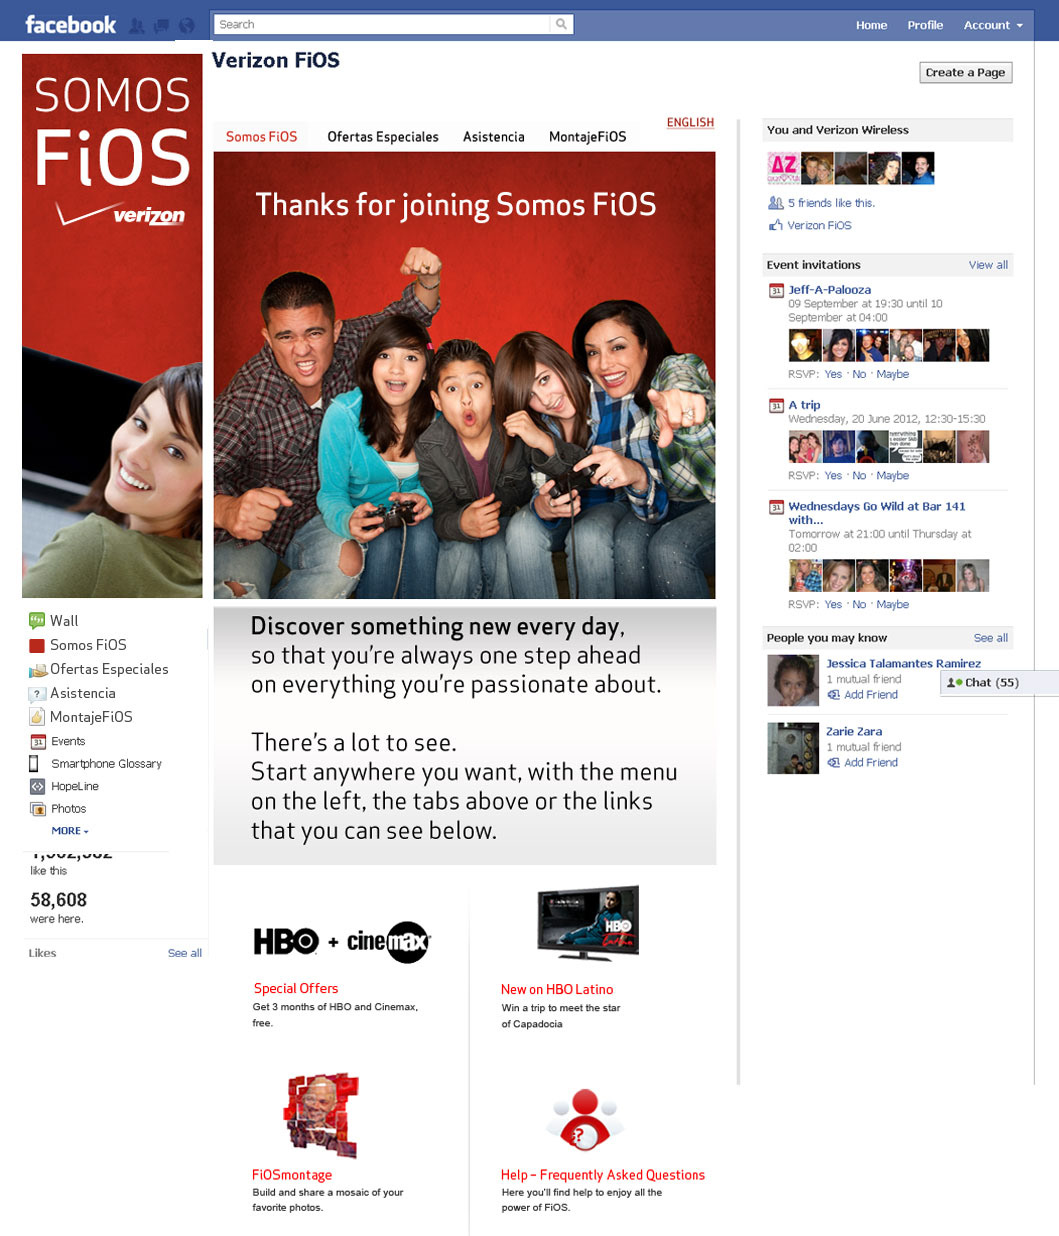Open messages icon in top bar

point(162,26)
